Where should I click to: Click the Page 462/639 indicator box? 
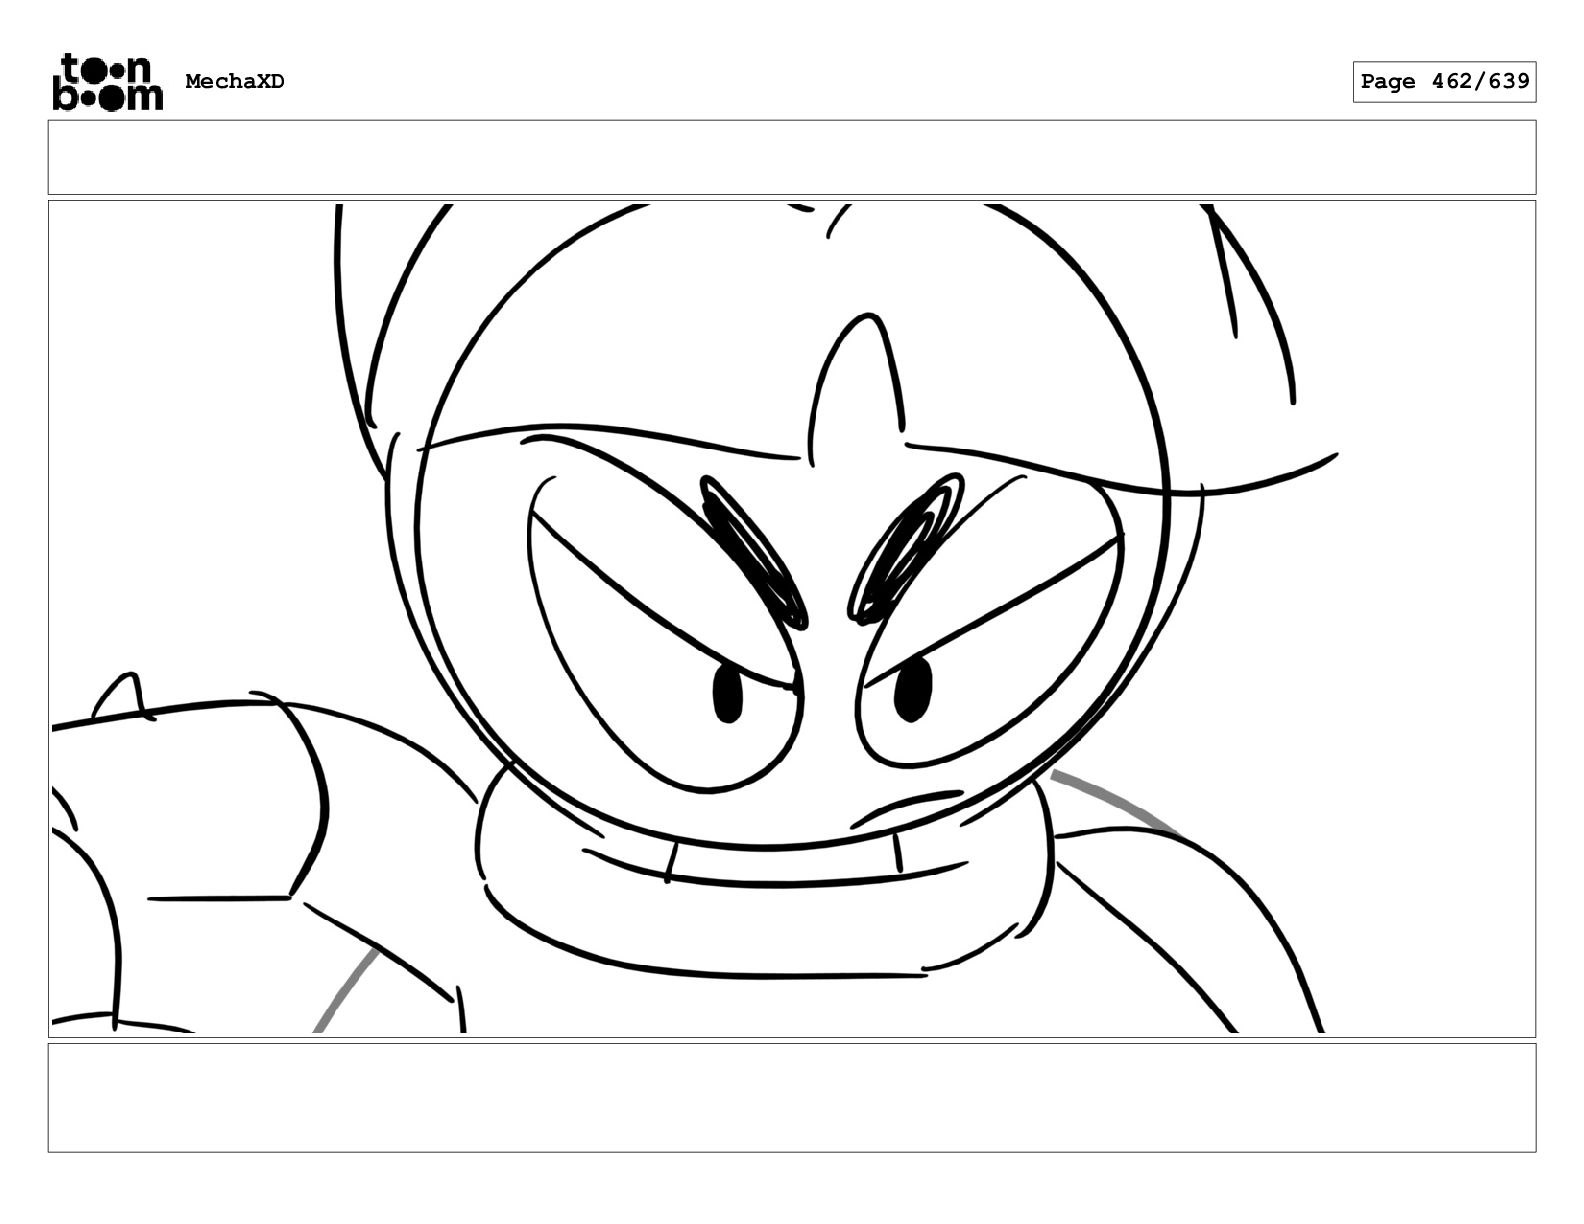(x=1444, y=82)
